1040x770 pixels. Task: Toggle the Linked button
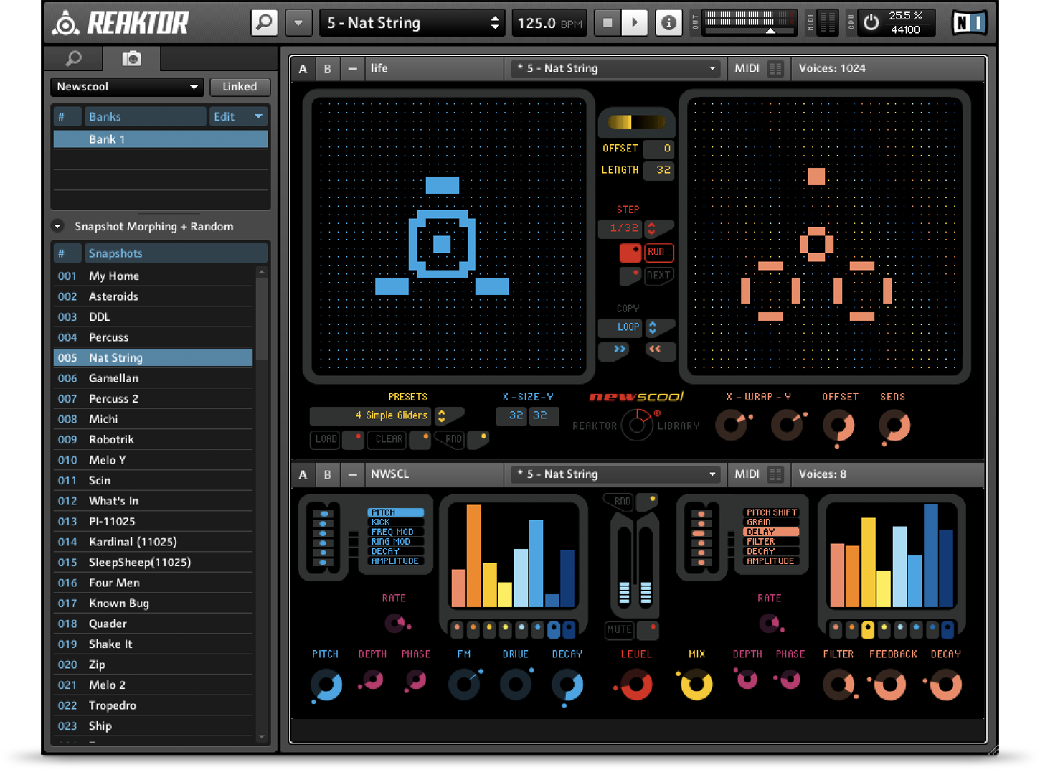tap(240, 87)
